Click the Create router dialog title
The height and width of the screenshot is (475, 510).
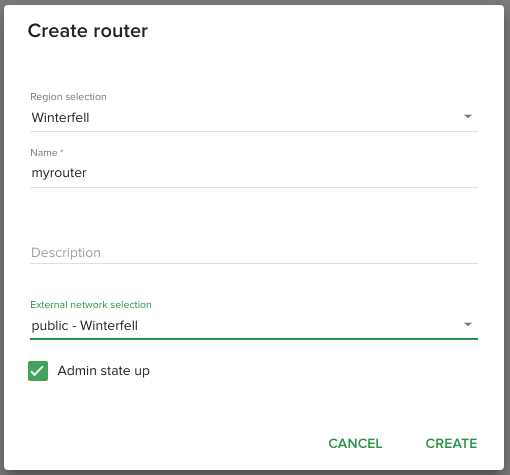[x=88, y=31]
